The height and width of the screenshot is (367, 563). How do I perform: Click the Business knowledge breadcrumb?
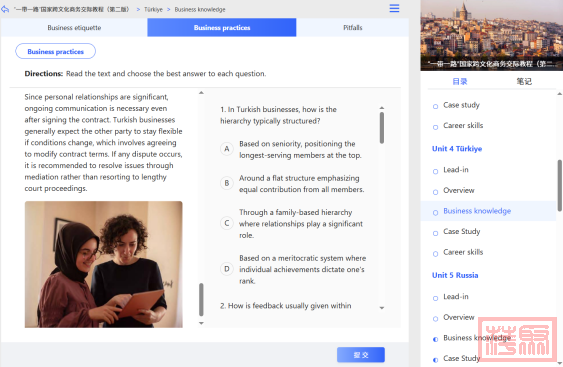coord(200,10)
